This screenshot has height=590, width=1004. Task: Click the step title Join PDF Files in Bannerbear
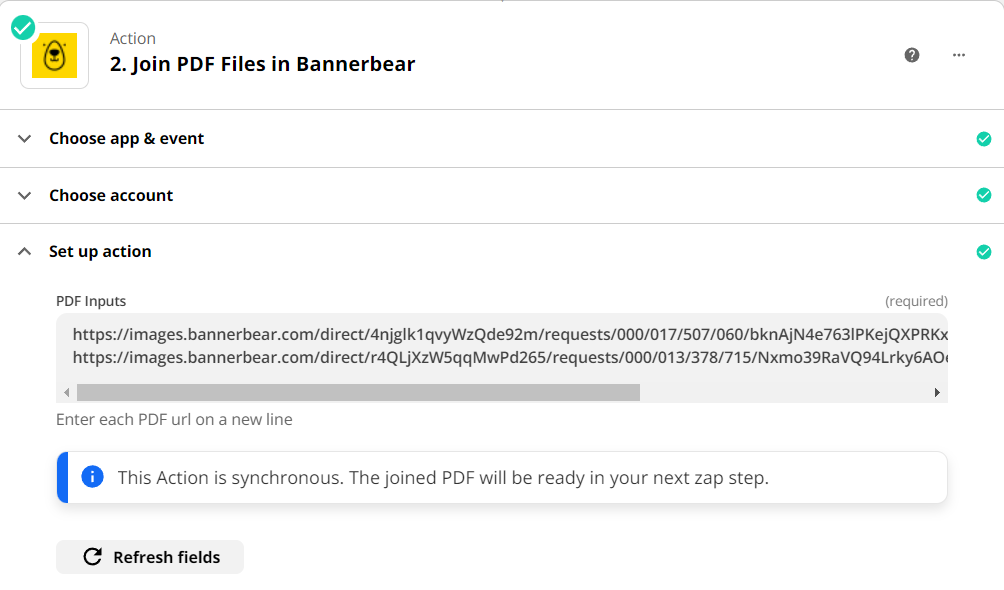(x=262, y=64)
